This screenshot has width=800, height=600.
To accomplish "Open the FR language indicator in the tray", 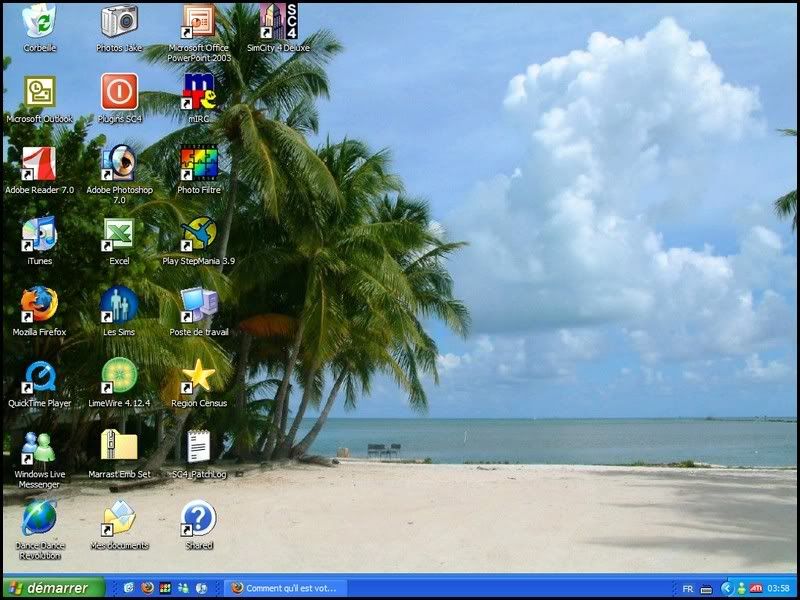I will click(688, 588).
